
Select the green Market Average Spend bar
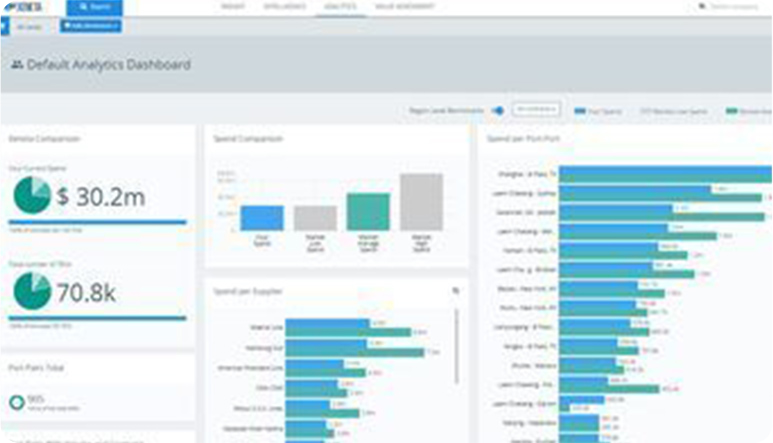click(368, 212)
